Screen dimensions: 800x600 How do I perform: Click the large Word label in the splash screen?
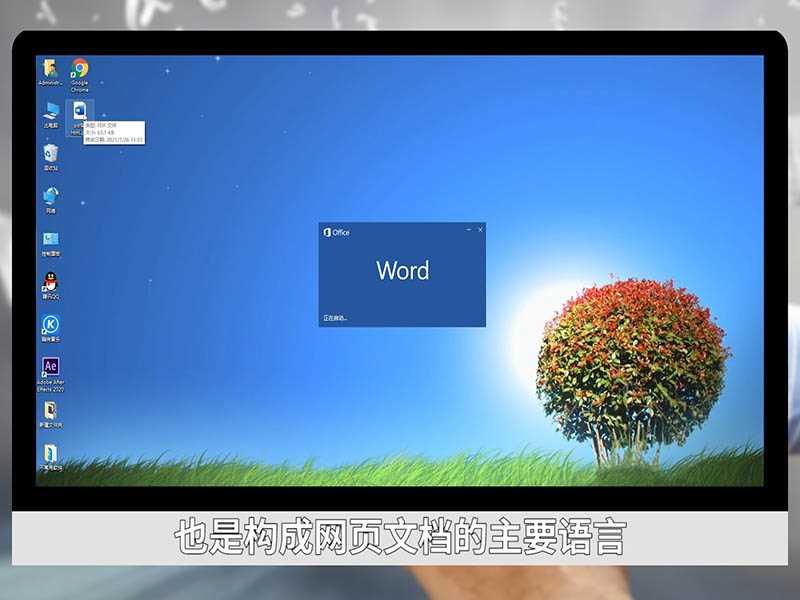[x=402, y=271]
